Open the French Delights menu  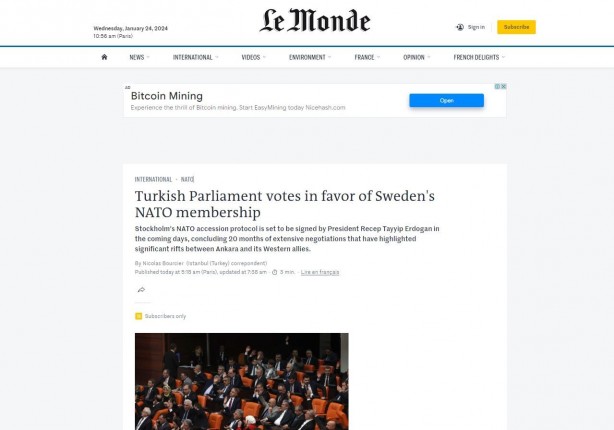coord(479,57)
